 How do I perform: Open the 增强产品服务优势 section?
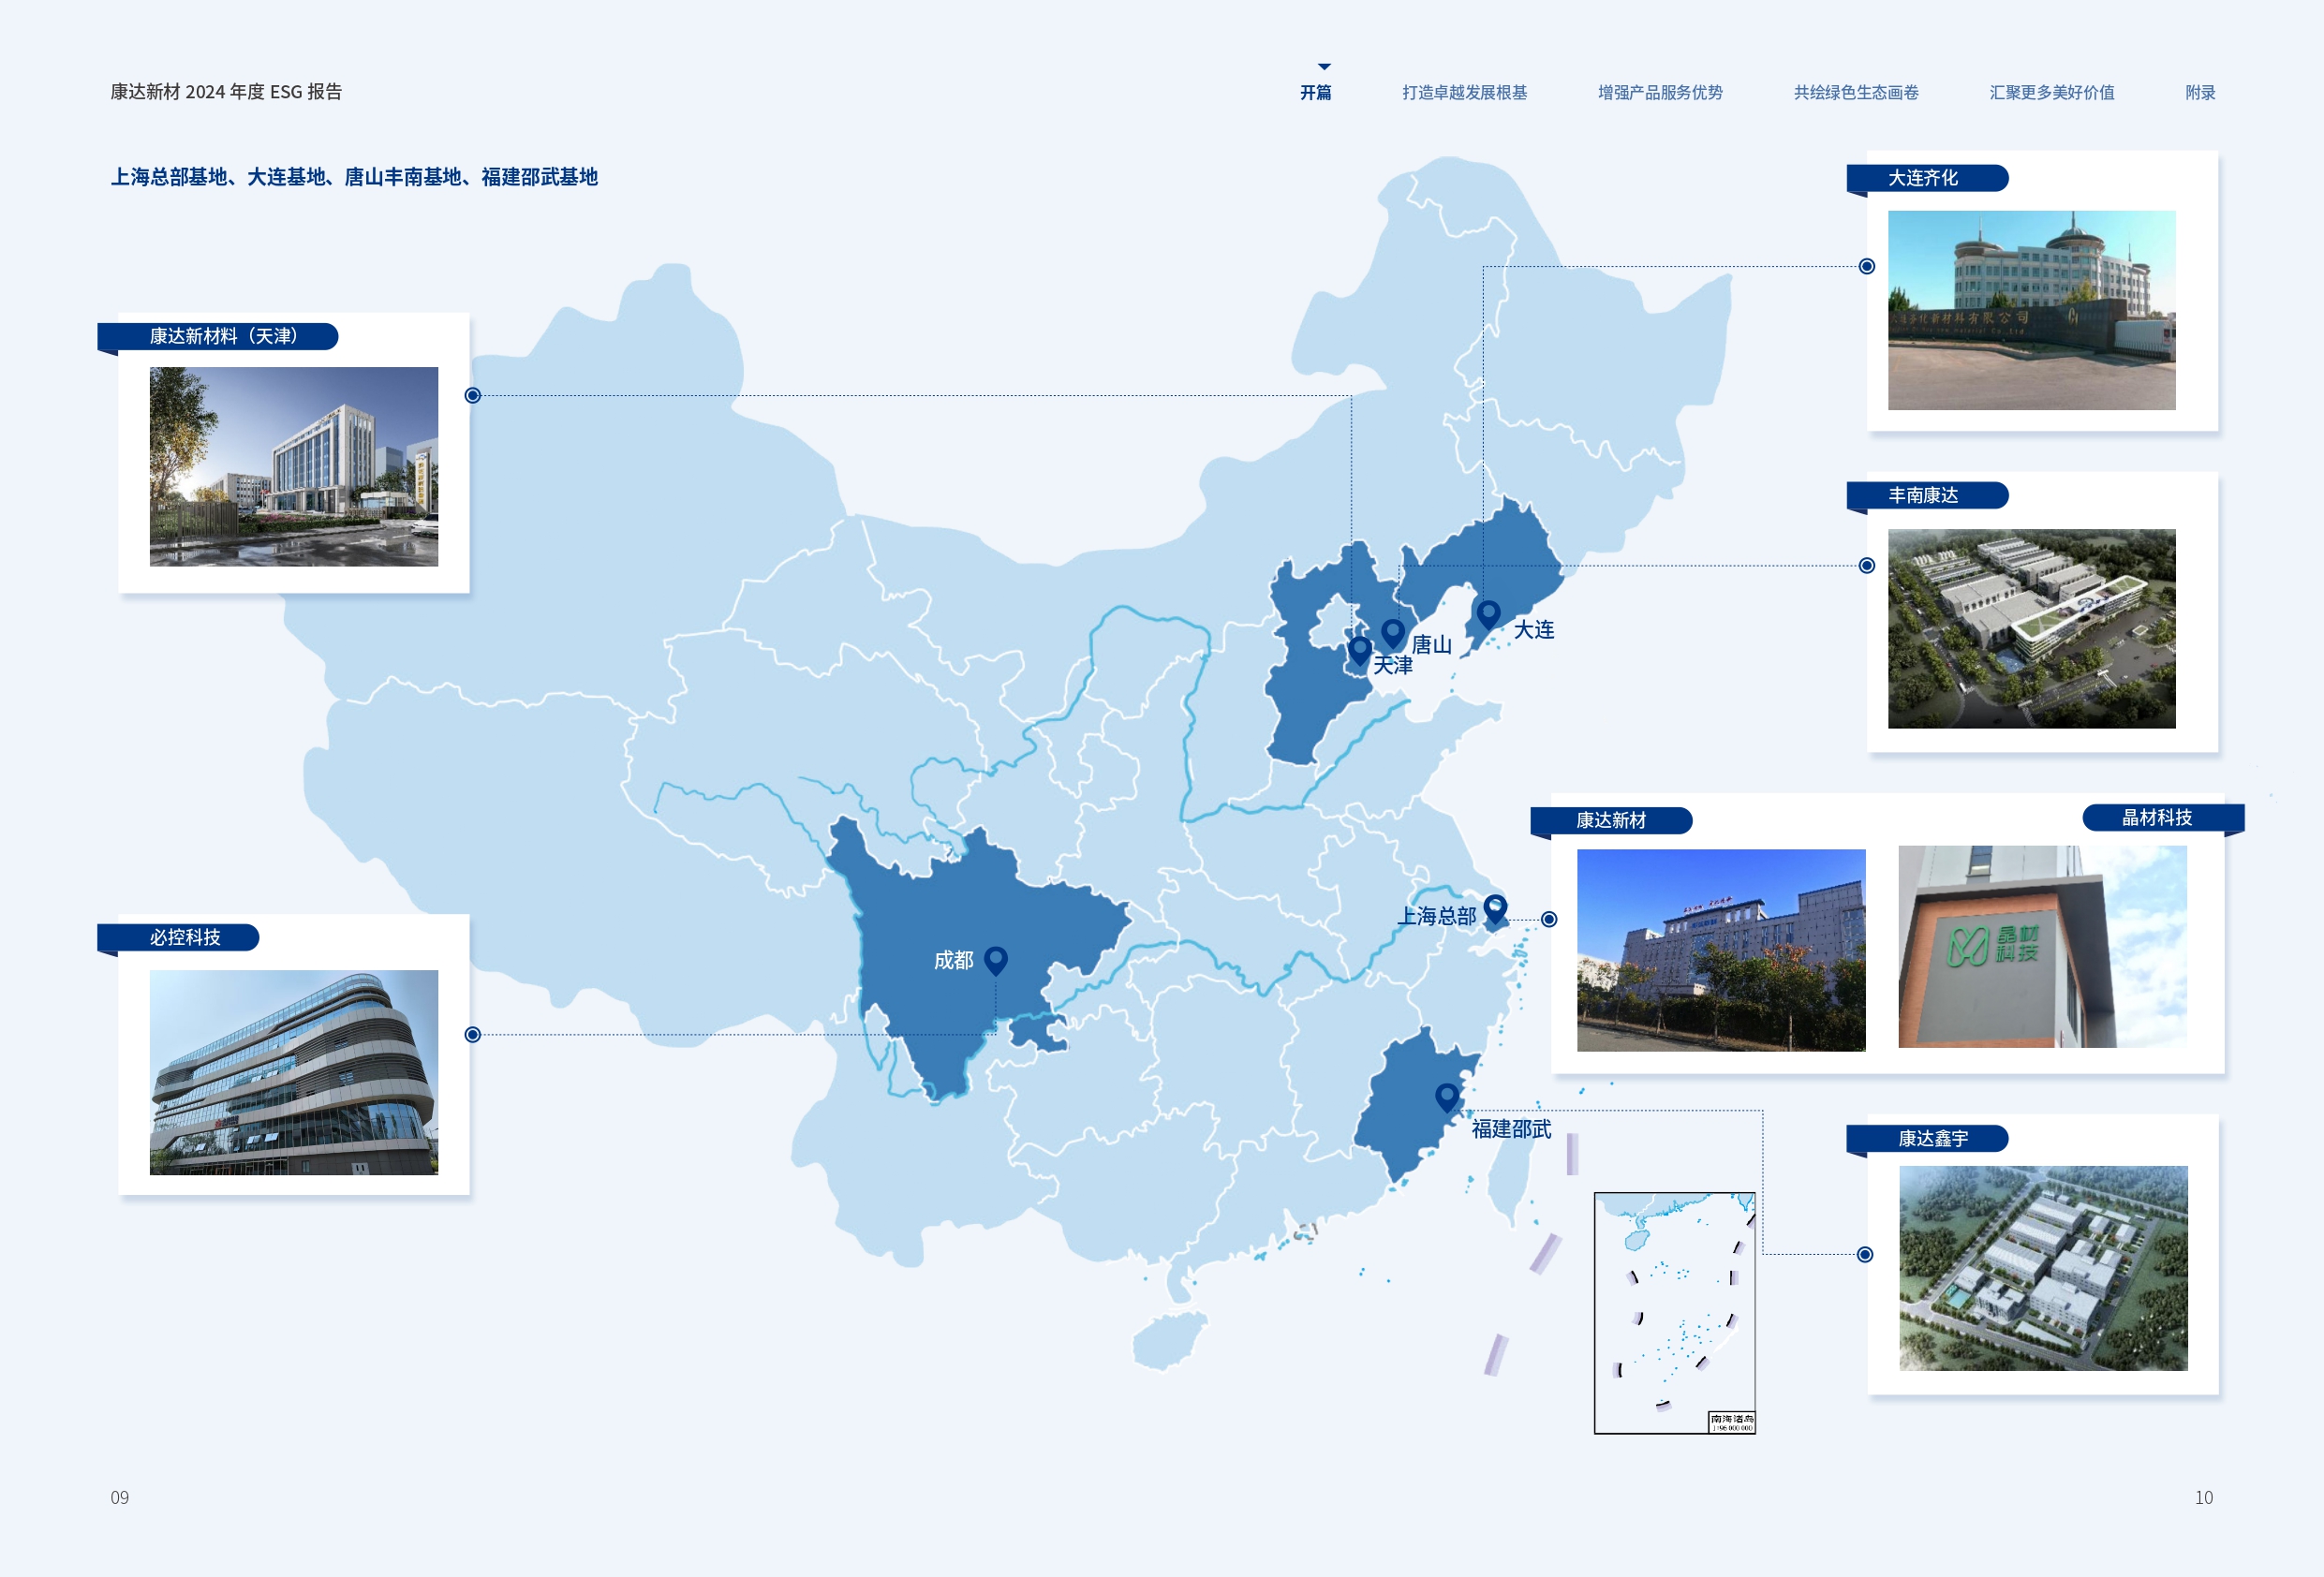1660,92
